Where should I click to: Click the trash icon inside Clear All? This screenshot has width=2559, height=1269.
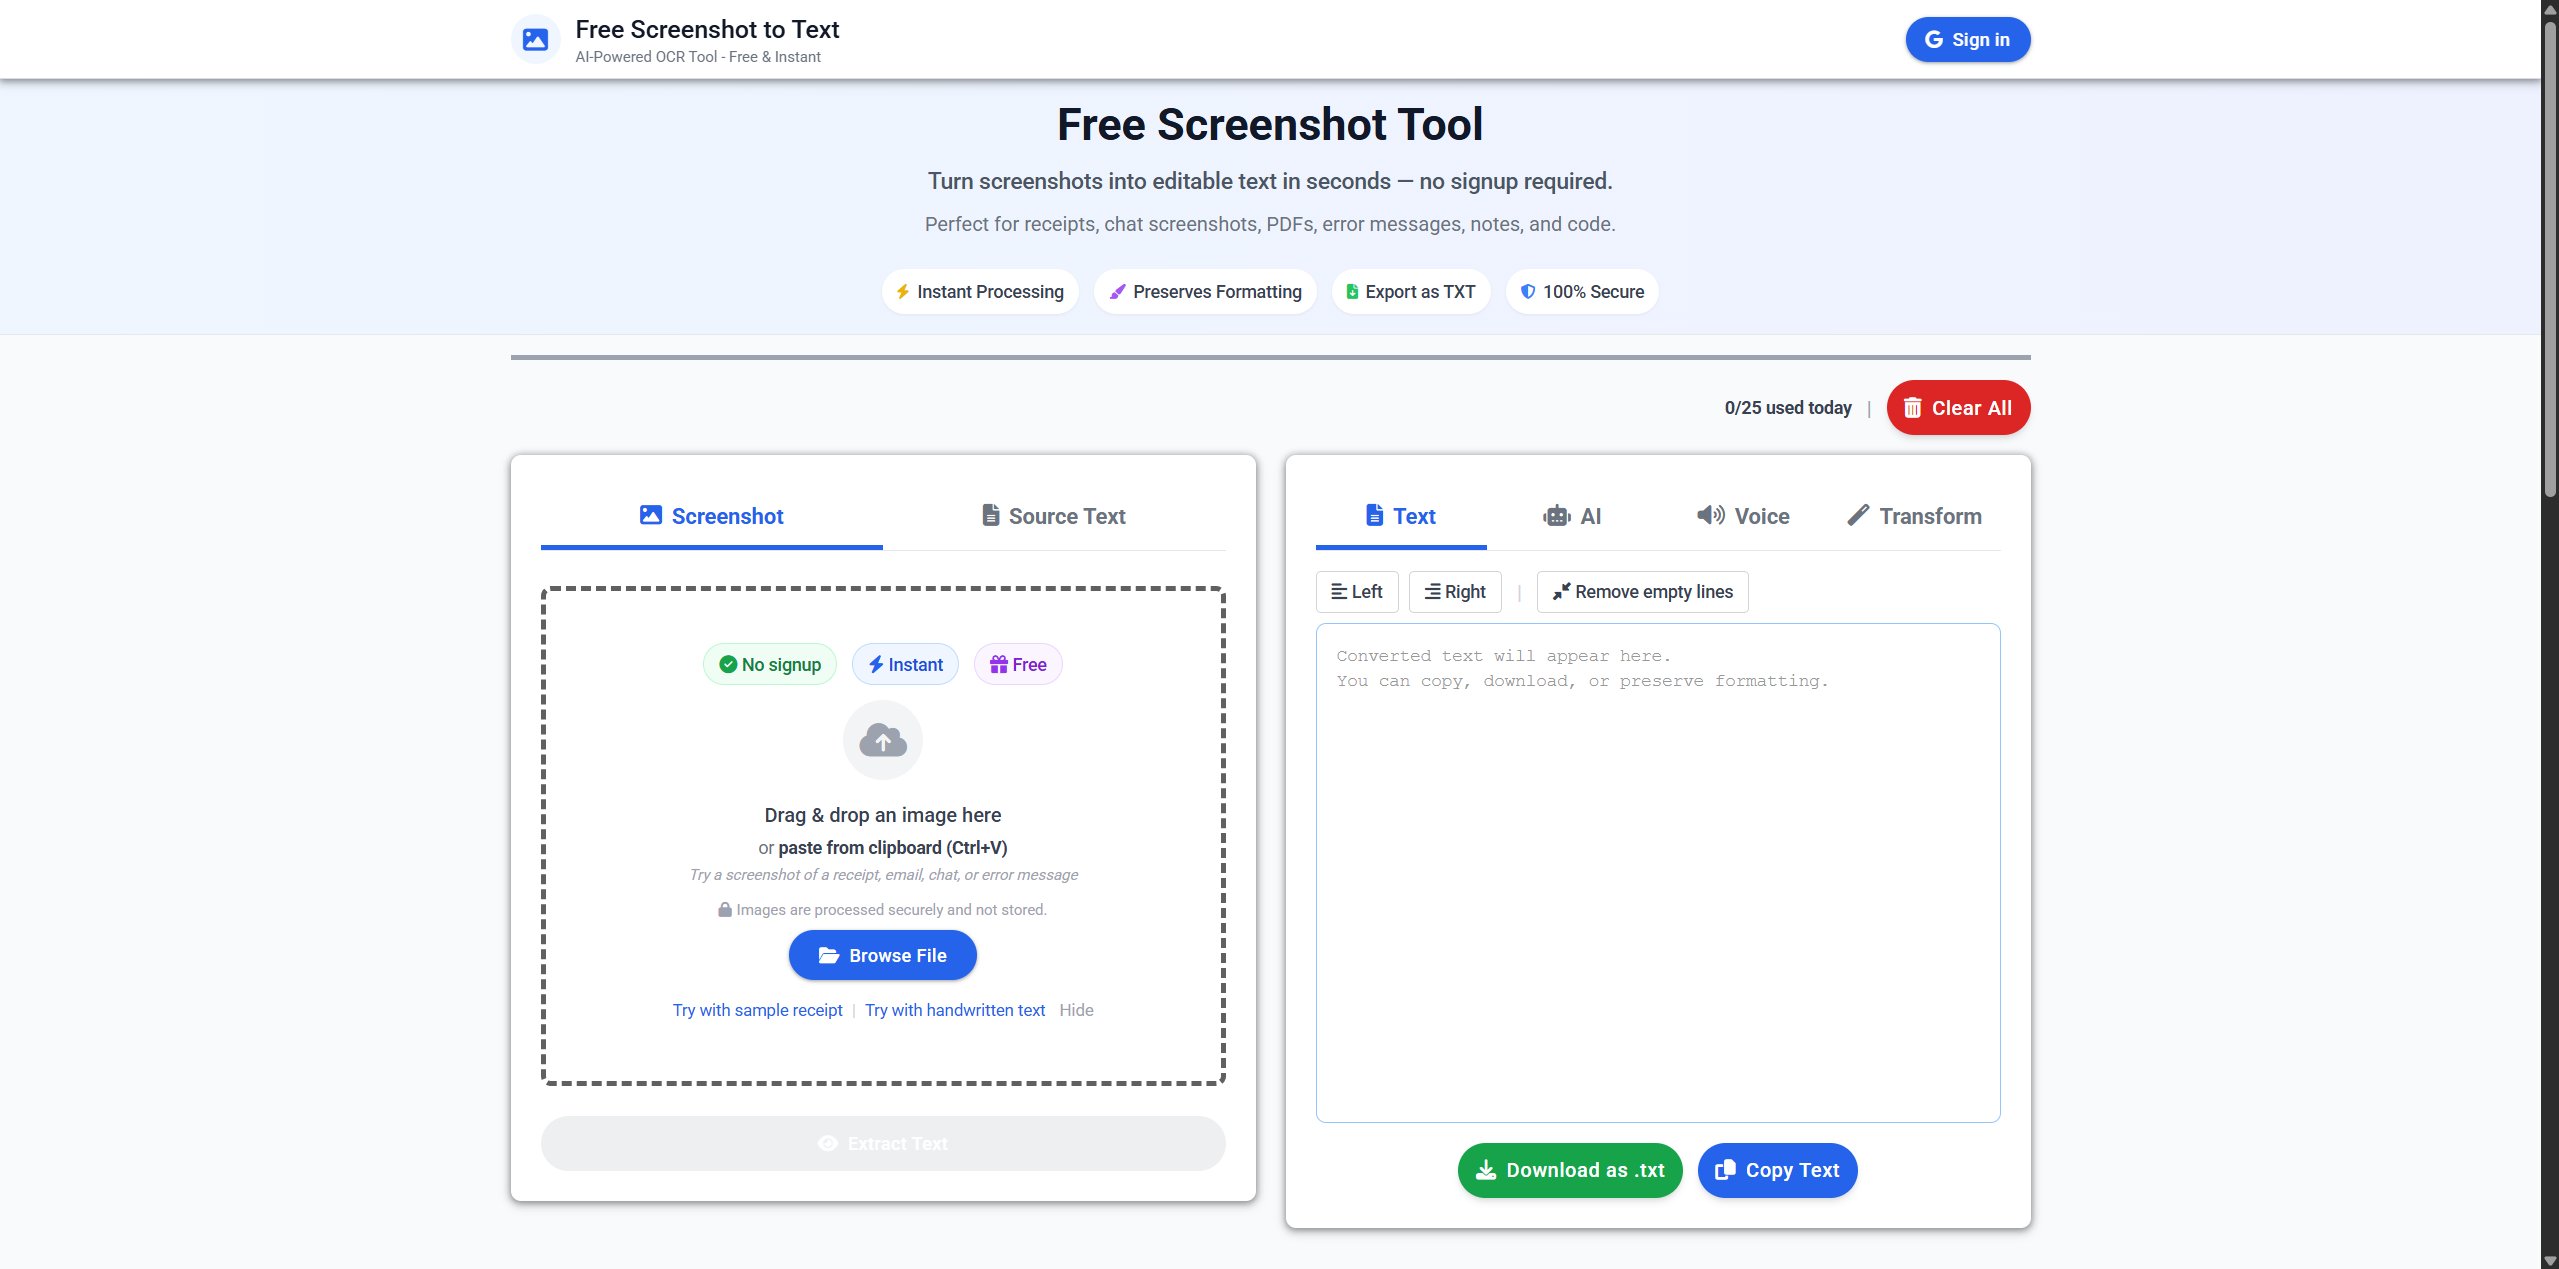click(1913, 407)
